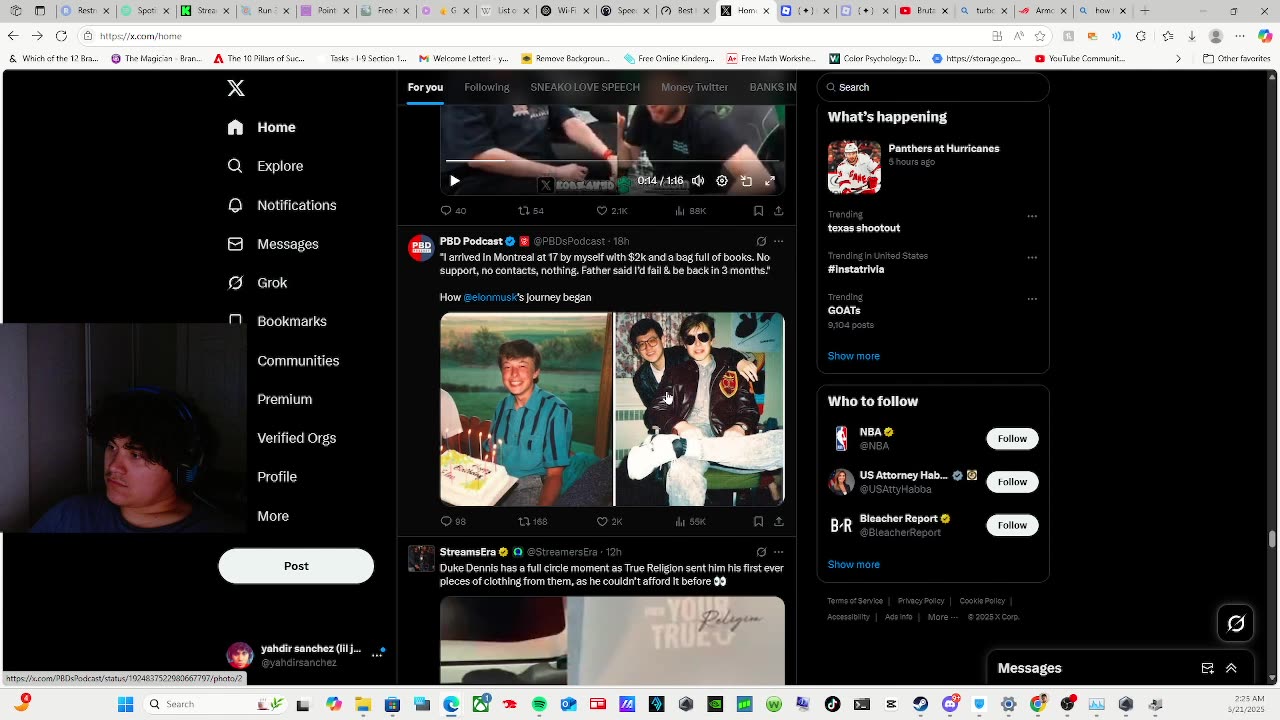Open the birthday cake photo
Viewport: 1280px width, 720px height.
point(526,409)
